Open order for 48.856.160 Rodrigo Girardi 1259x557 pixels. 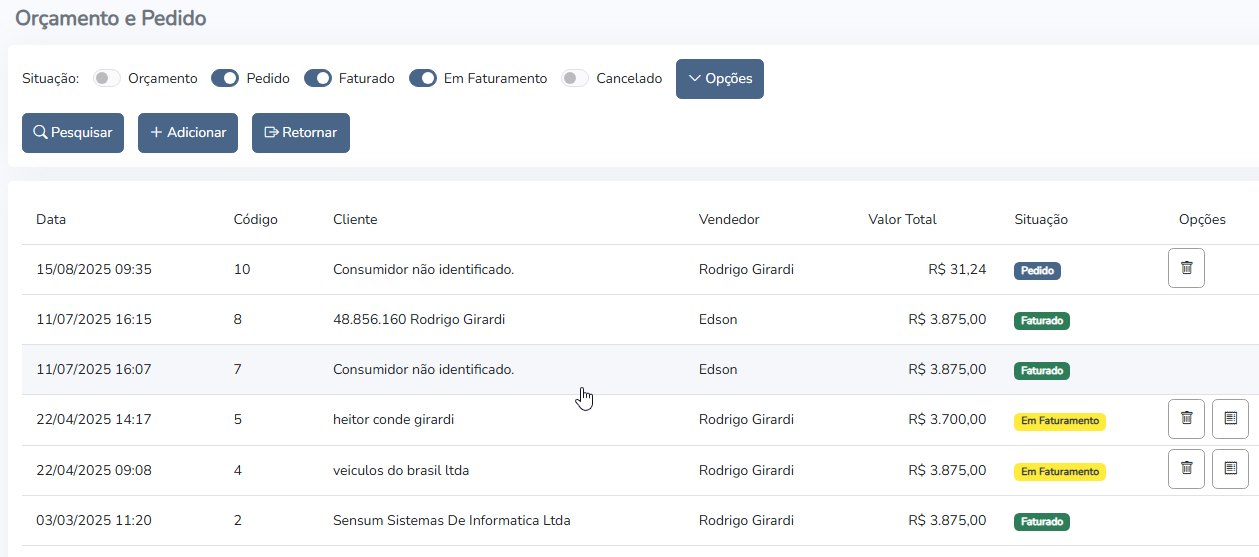pos(418,320)
